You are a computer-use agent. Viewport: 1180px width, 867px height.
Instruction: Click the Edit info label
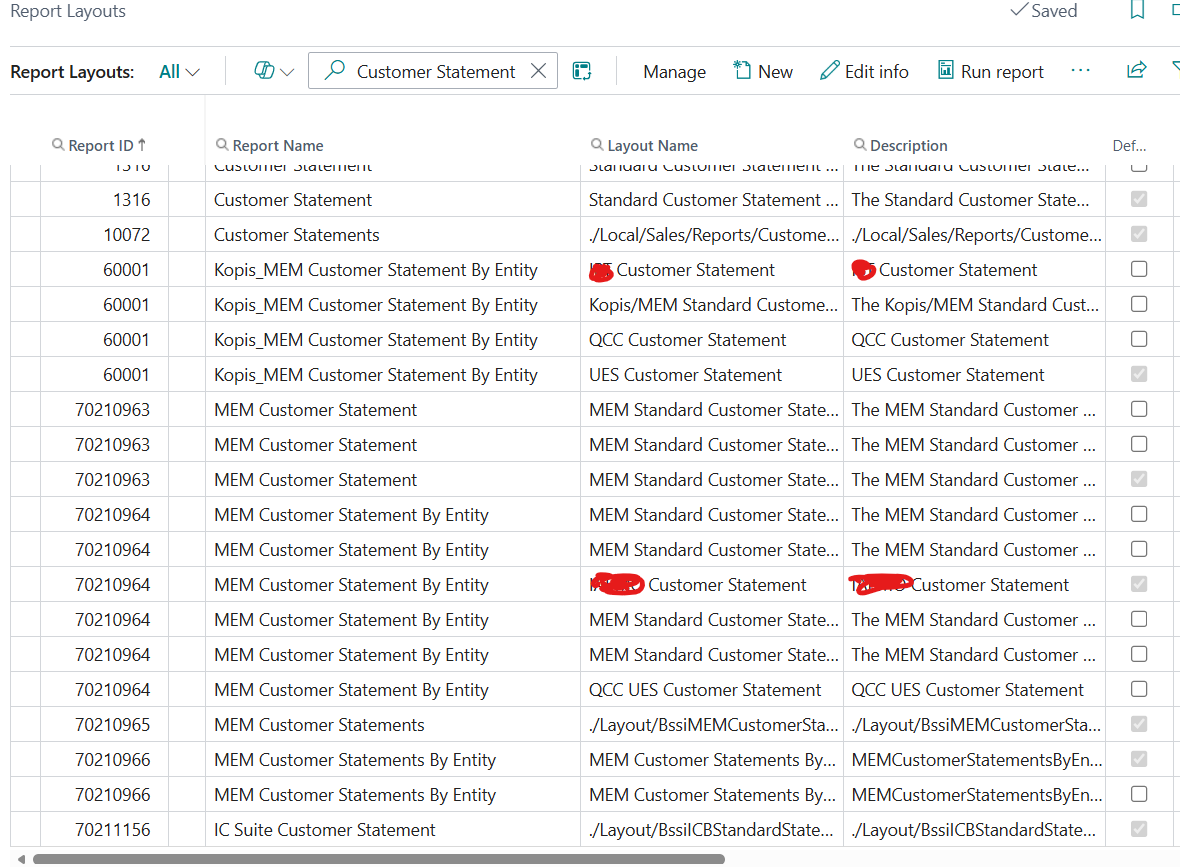(877, 71)
